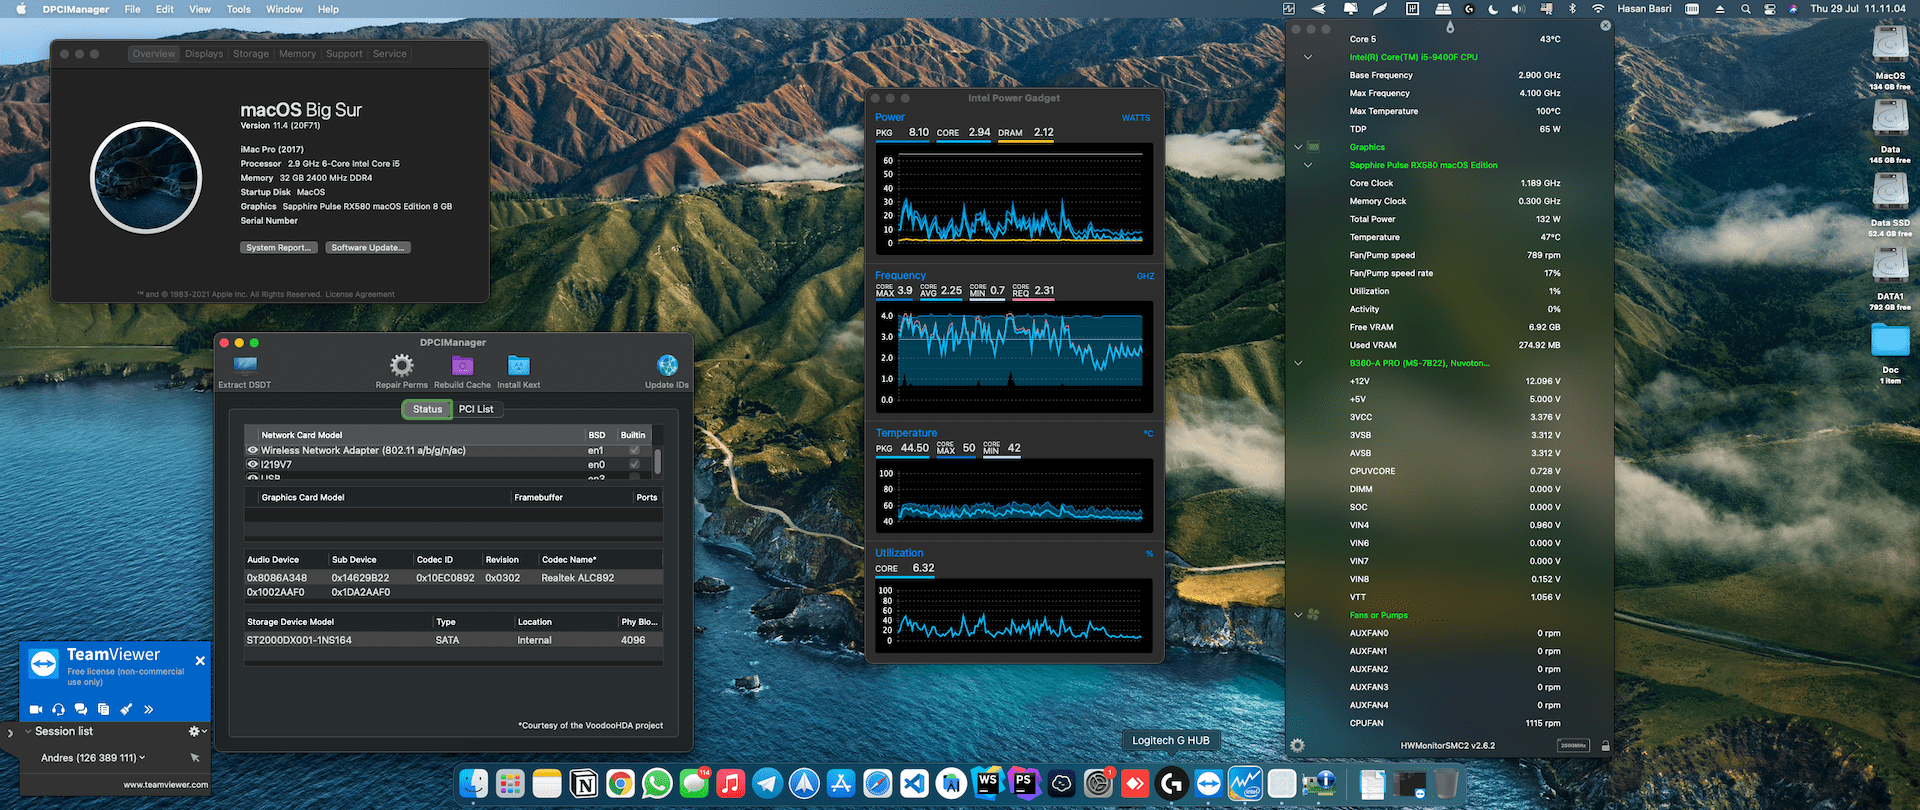This screenshot has width=1920, height=810.
Task: Open Visual Studio Code from dock
Action: click(914, 784)
